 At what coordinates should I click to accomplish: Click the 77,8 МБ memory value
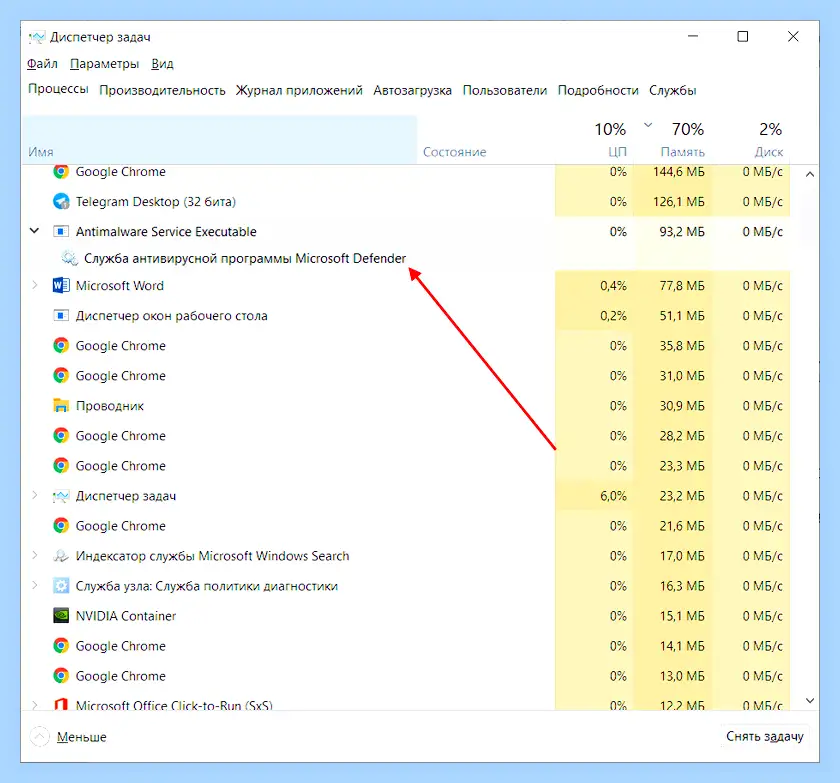click(681, 285)
